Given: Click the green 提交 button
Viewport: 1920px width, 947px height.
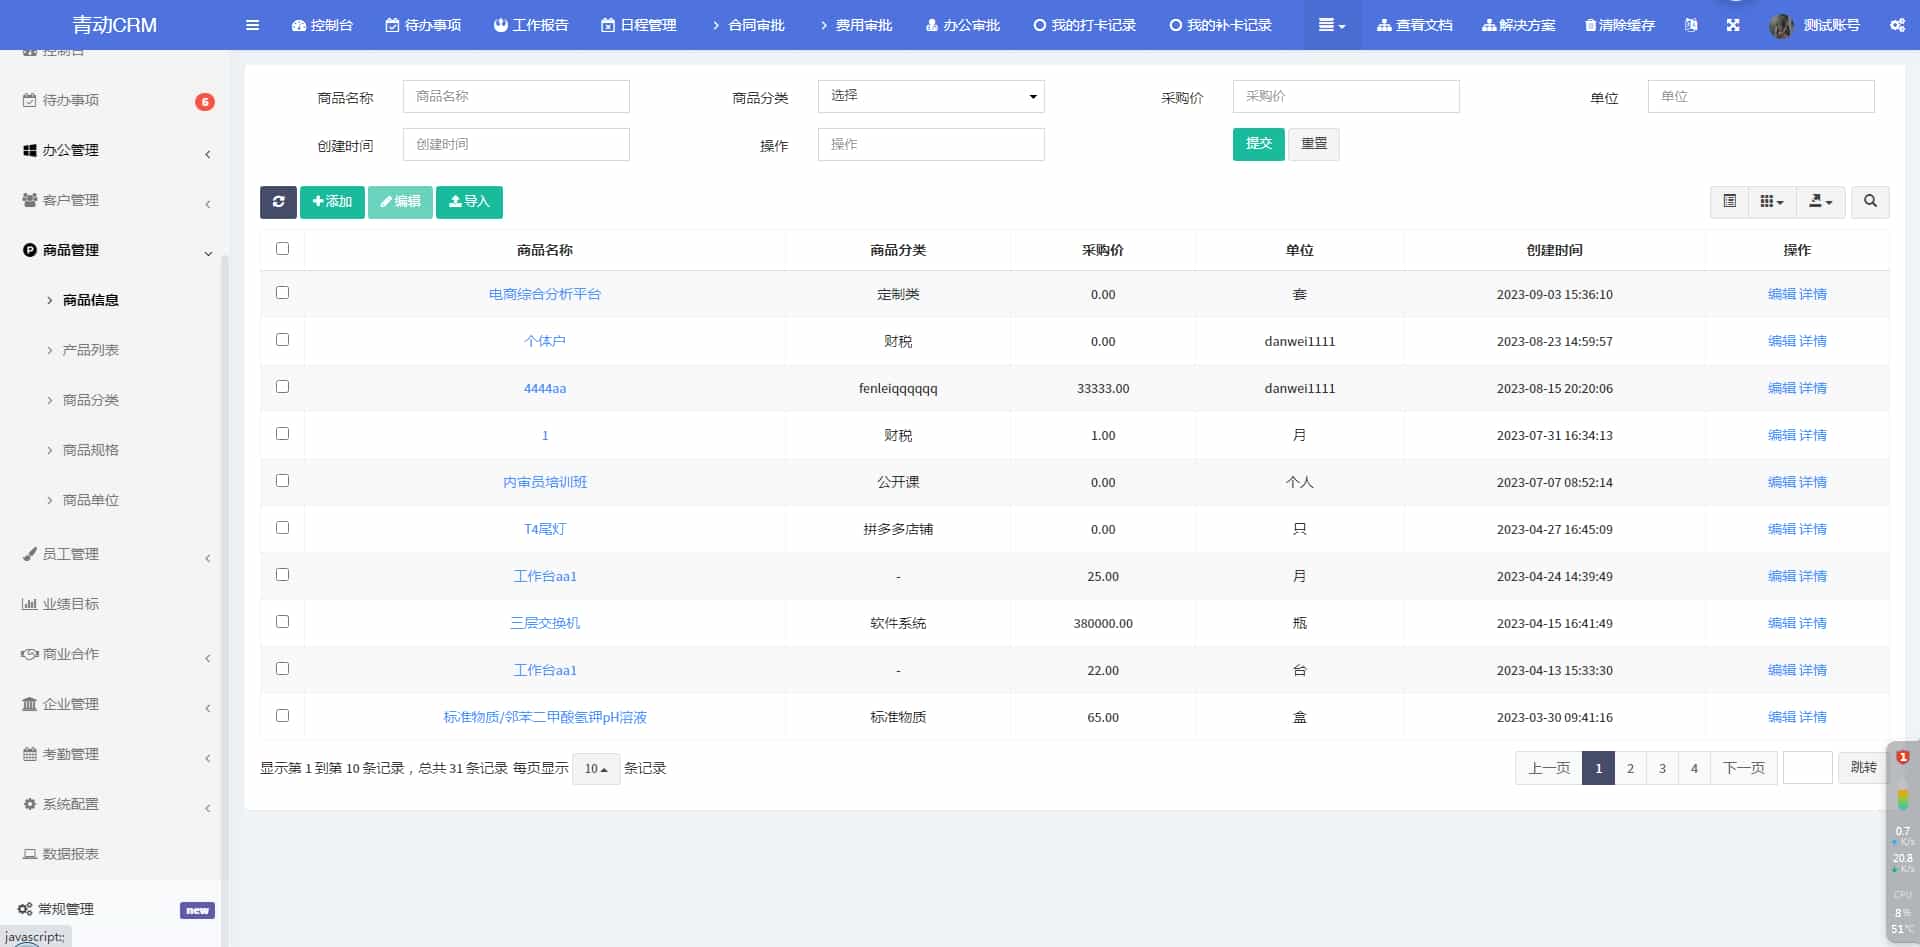Looking at the screenshot, I should point(1258,144).
